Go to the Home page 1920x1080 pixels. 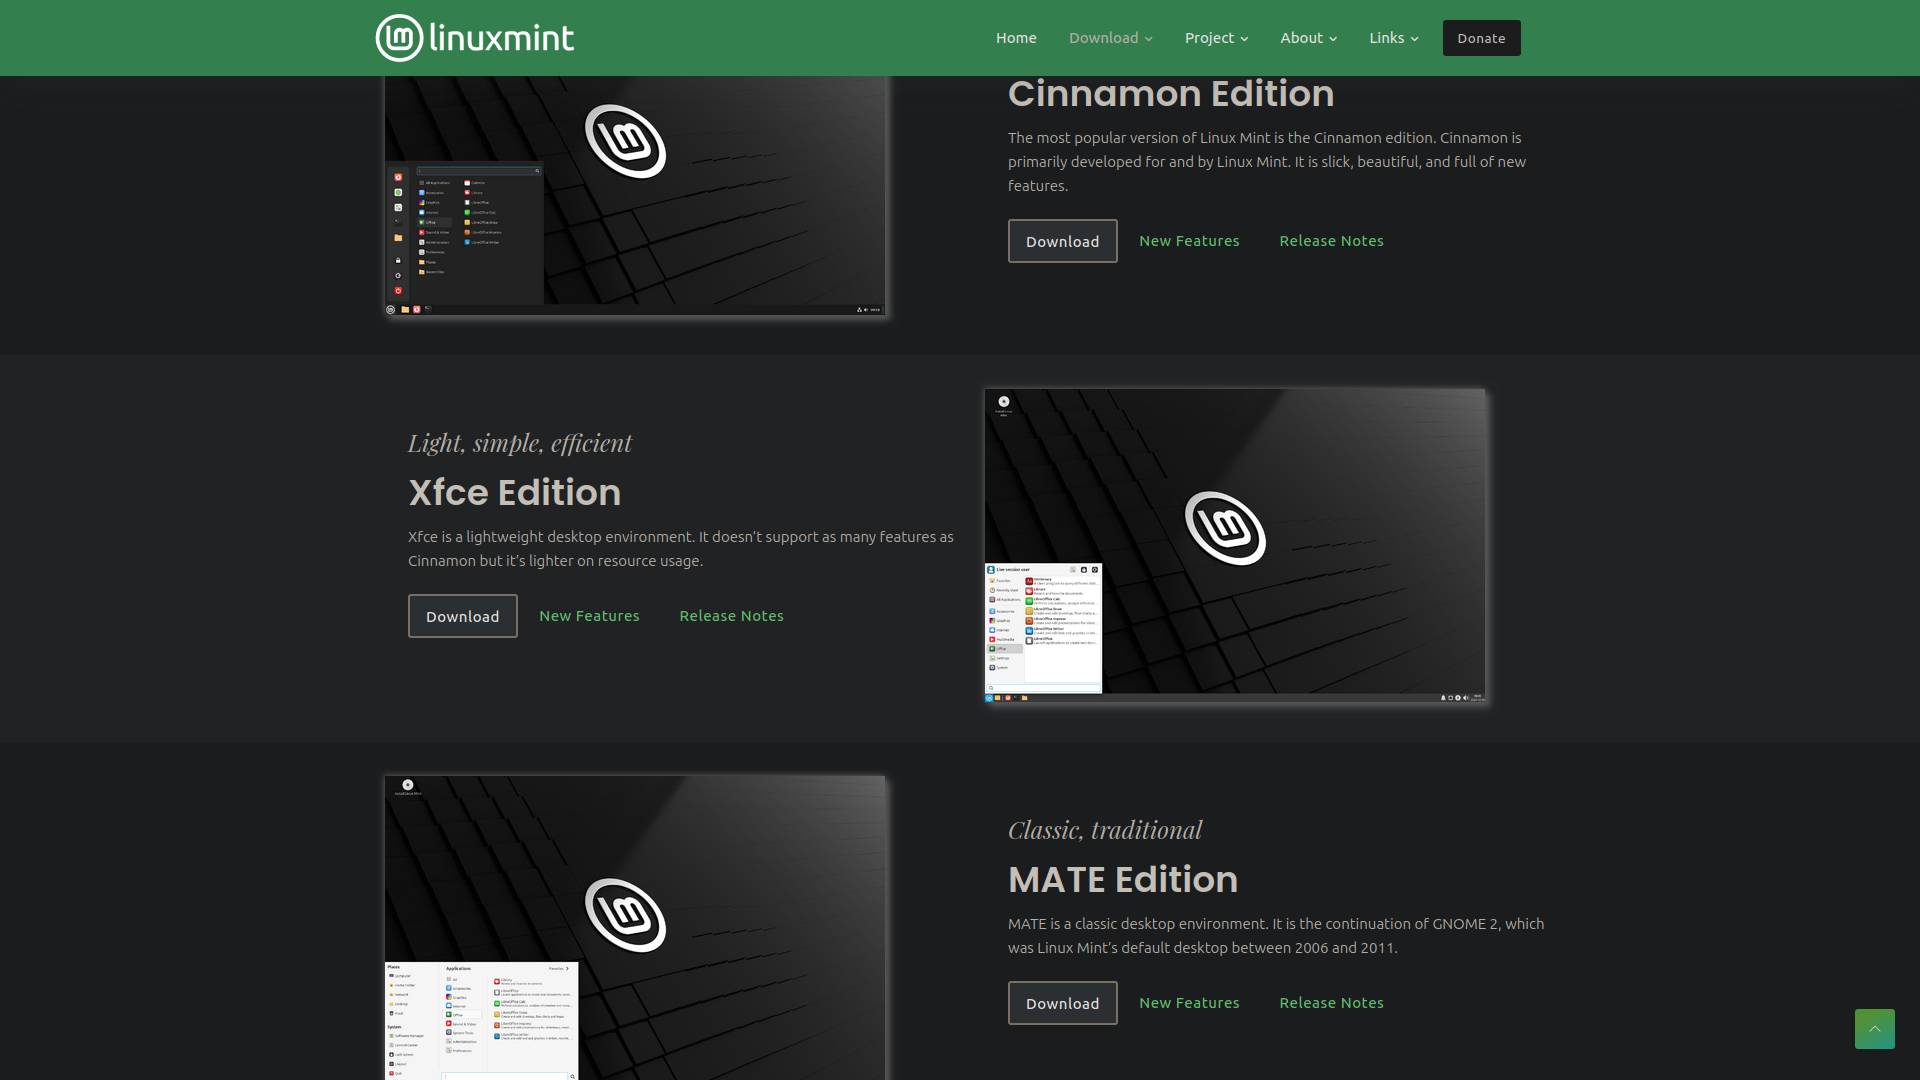tap(1016, 38)
